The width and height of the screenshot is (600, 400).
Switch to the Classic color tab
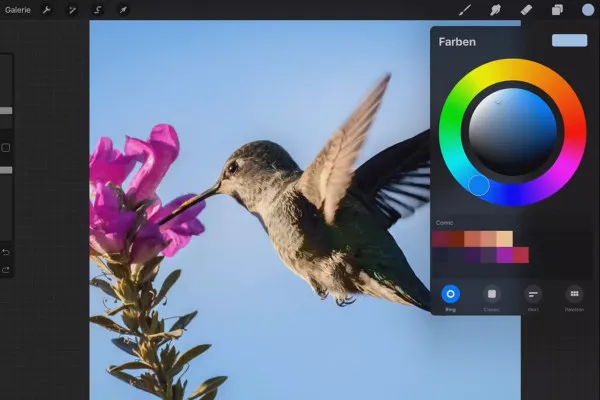tap(492, 294)
